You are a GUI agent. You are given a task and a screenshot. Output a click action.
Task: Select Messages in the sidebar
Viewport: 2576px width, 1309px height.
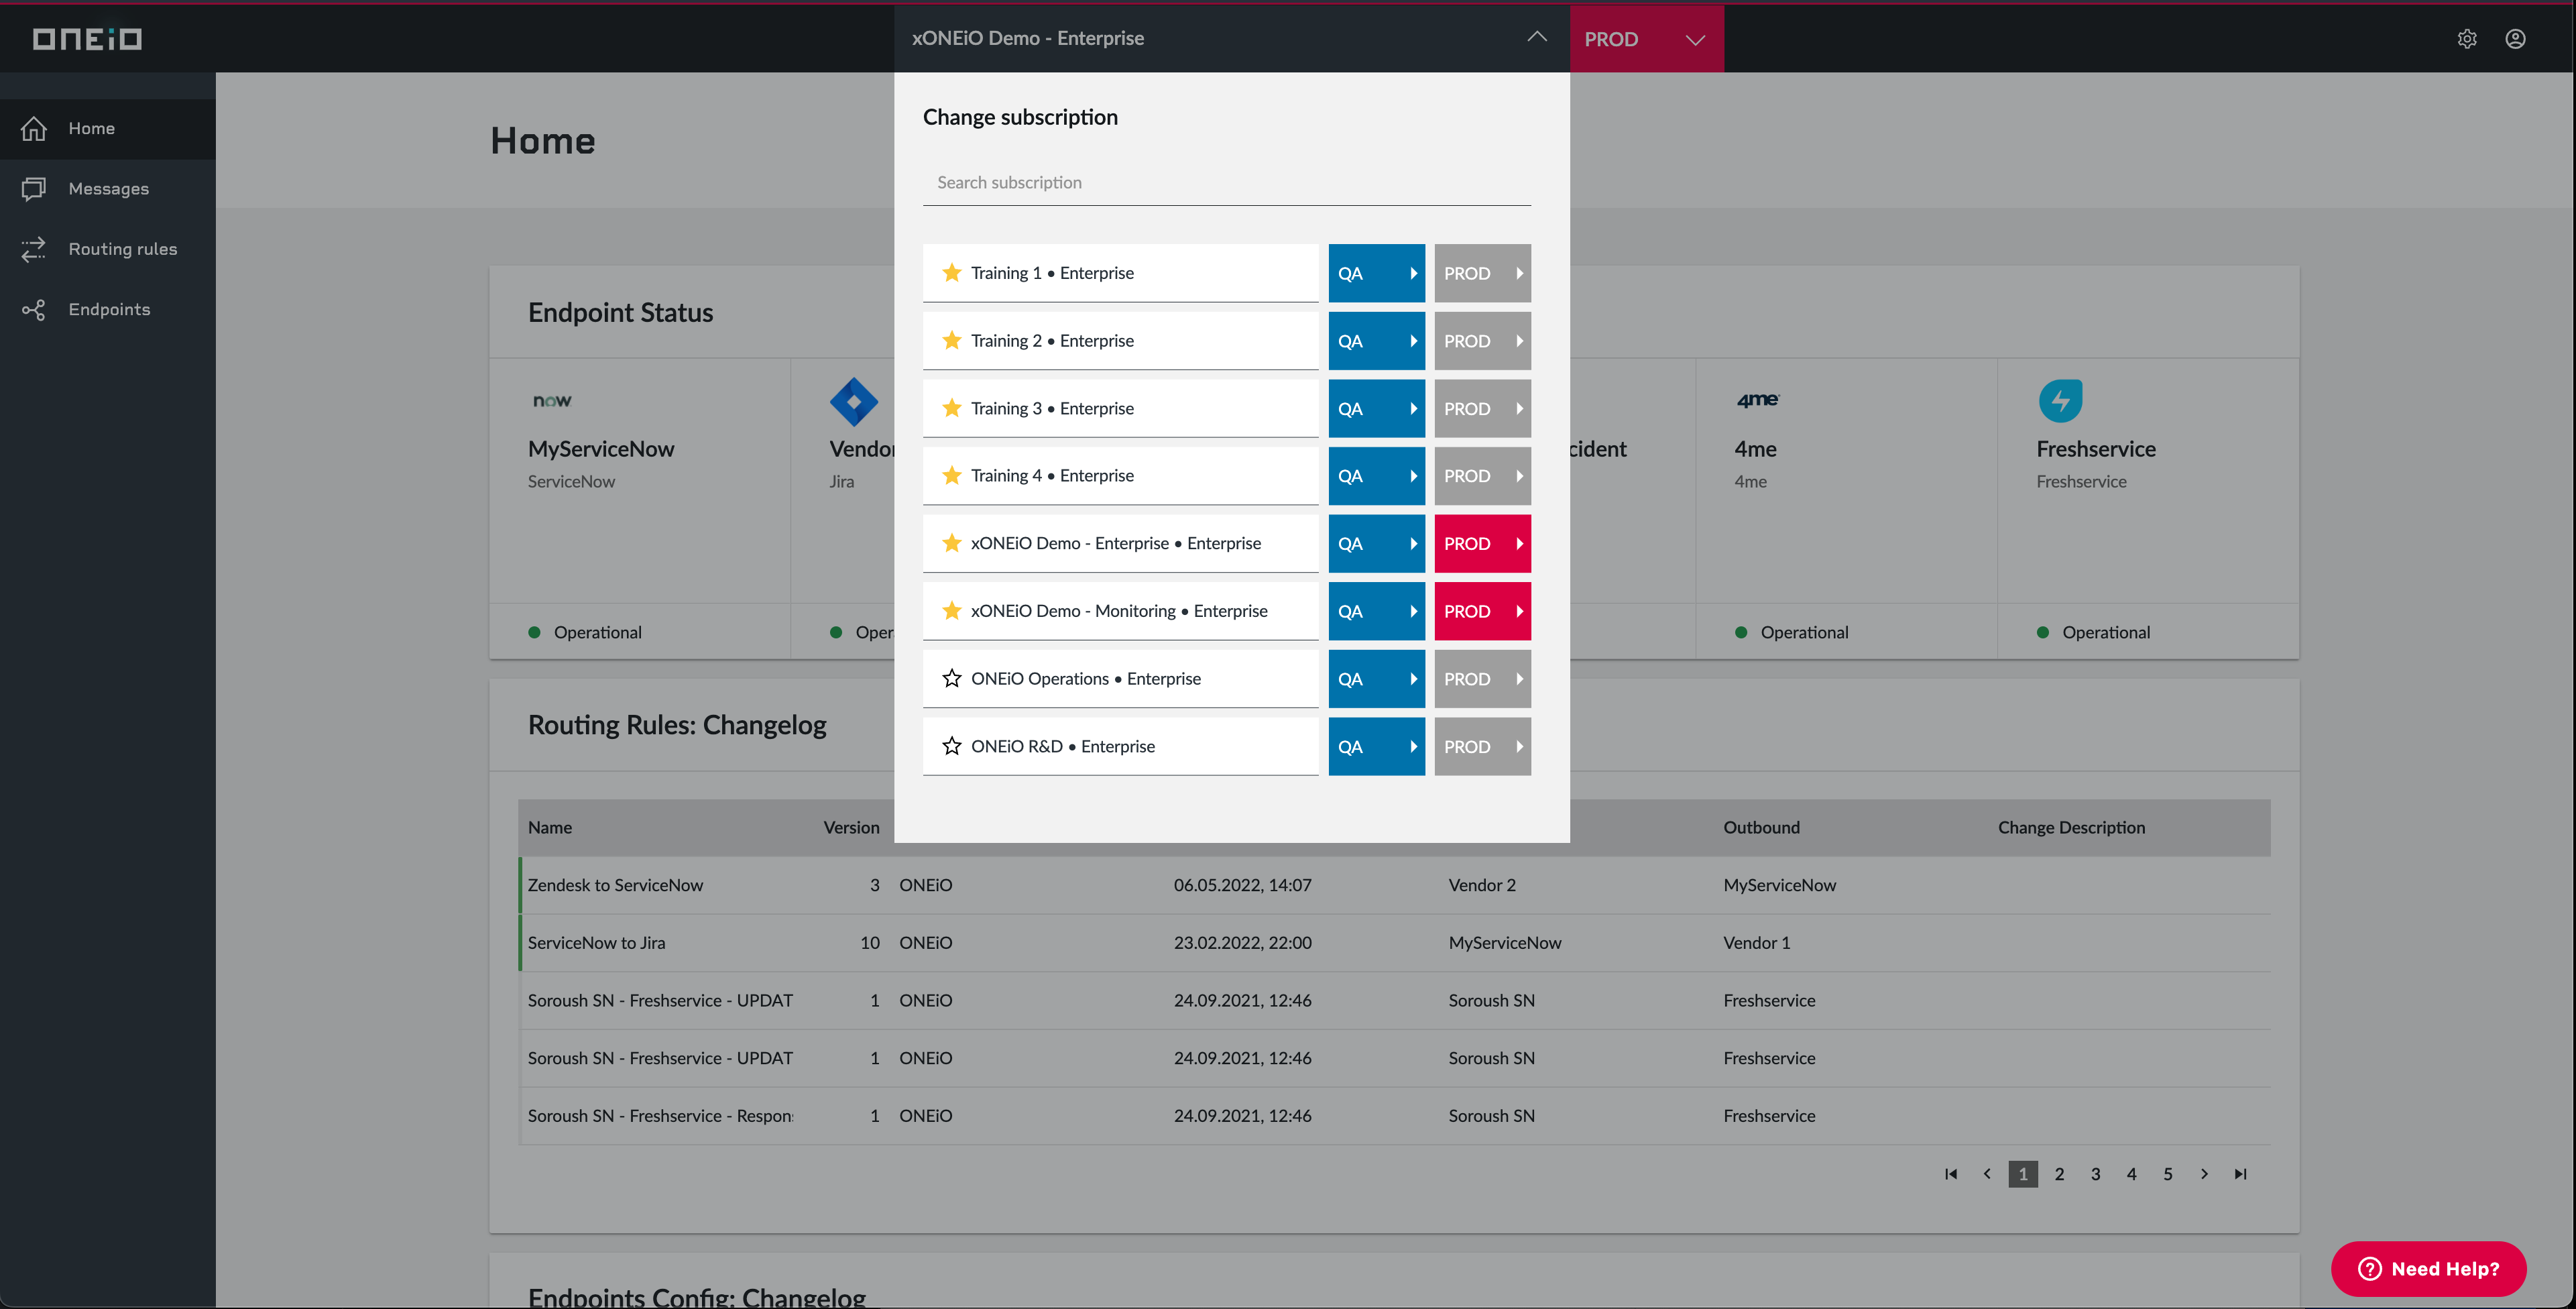(108, 188)
